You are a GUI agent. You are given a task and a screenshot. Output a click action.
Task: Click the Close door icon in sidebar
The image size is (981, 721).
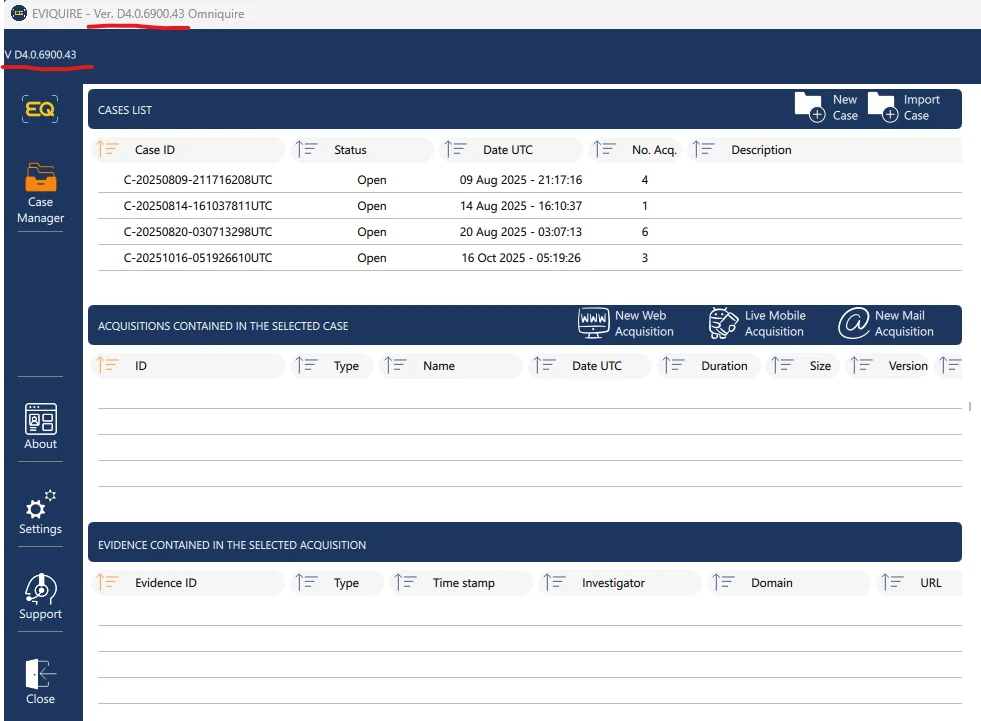(x=41, y=673)
